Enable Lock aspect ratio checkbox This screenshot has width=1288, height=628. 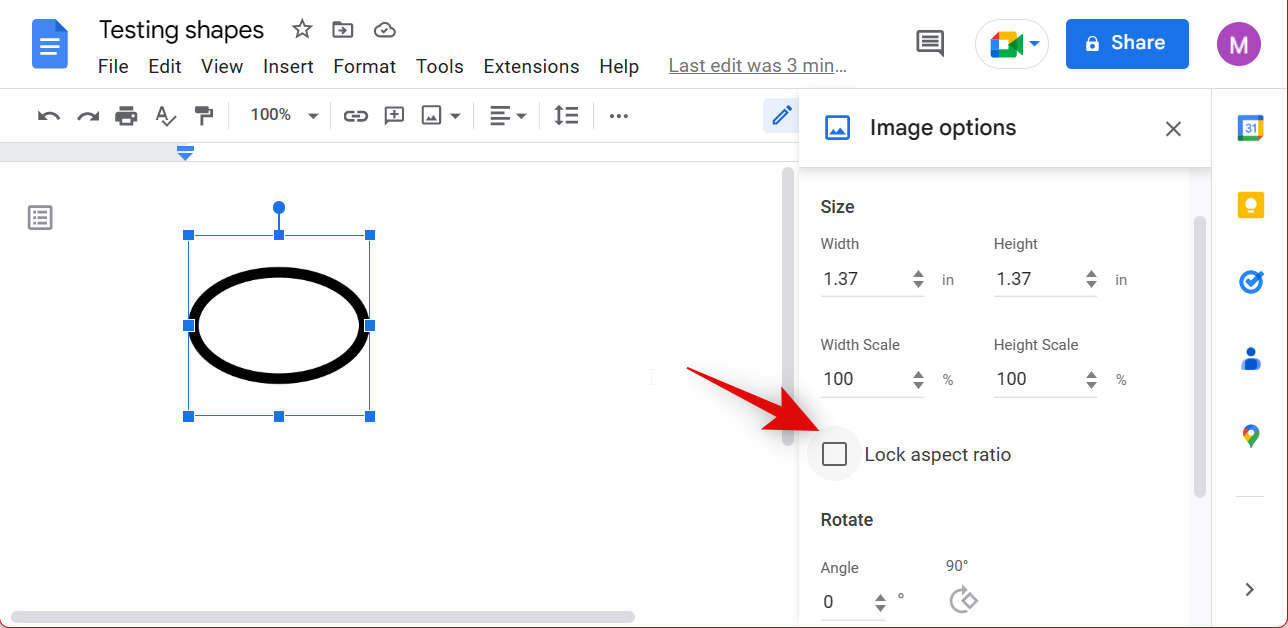coord(834,455)
